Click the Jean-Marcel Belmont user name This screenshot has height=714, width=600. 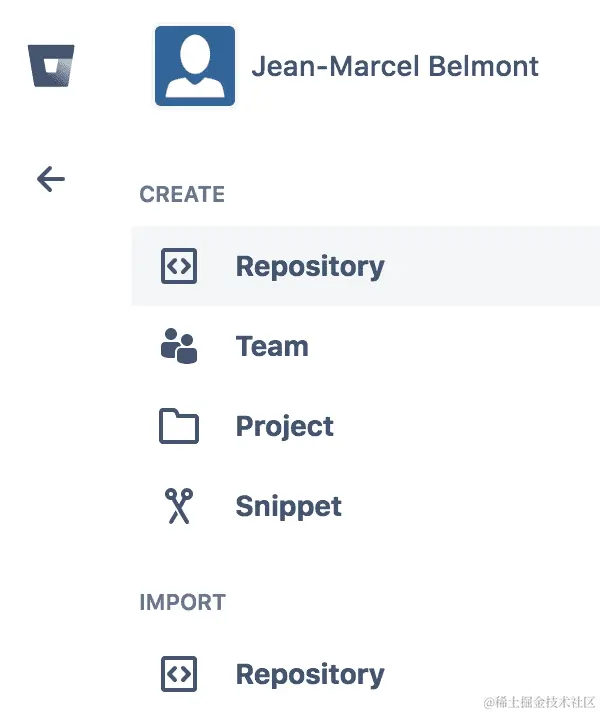[x=395, y=66]
